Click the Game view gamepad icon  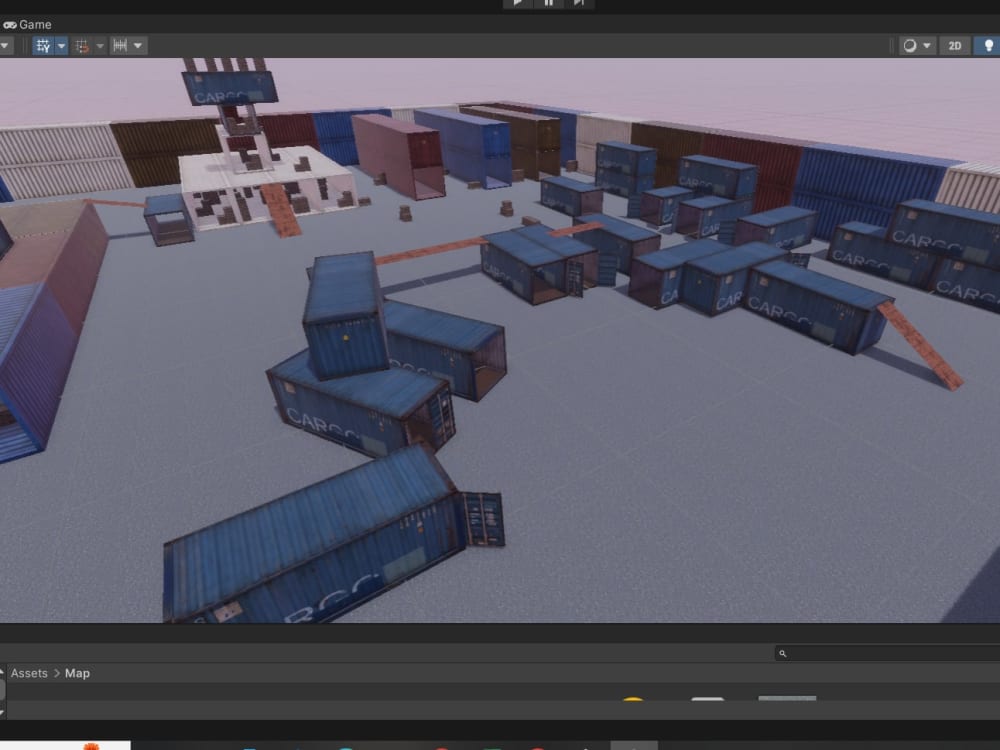coord(8,24)
